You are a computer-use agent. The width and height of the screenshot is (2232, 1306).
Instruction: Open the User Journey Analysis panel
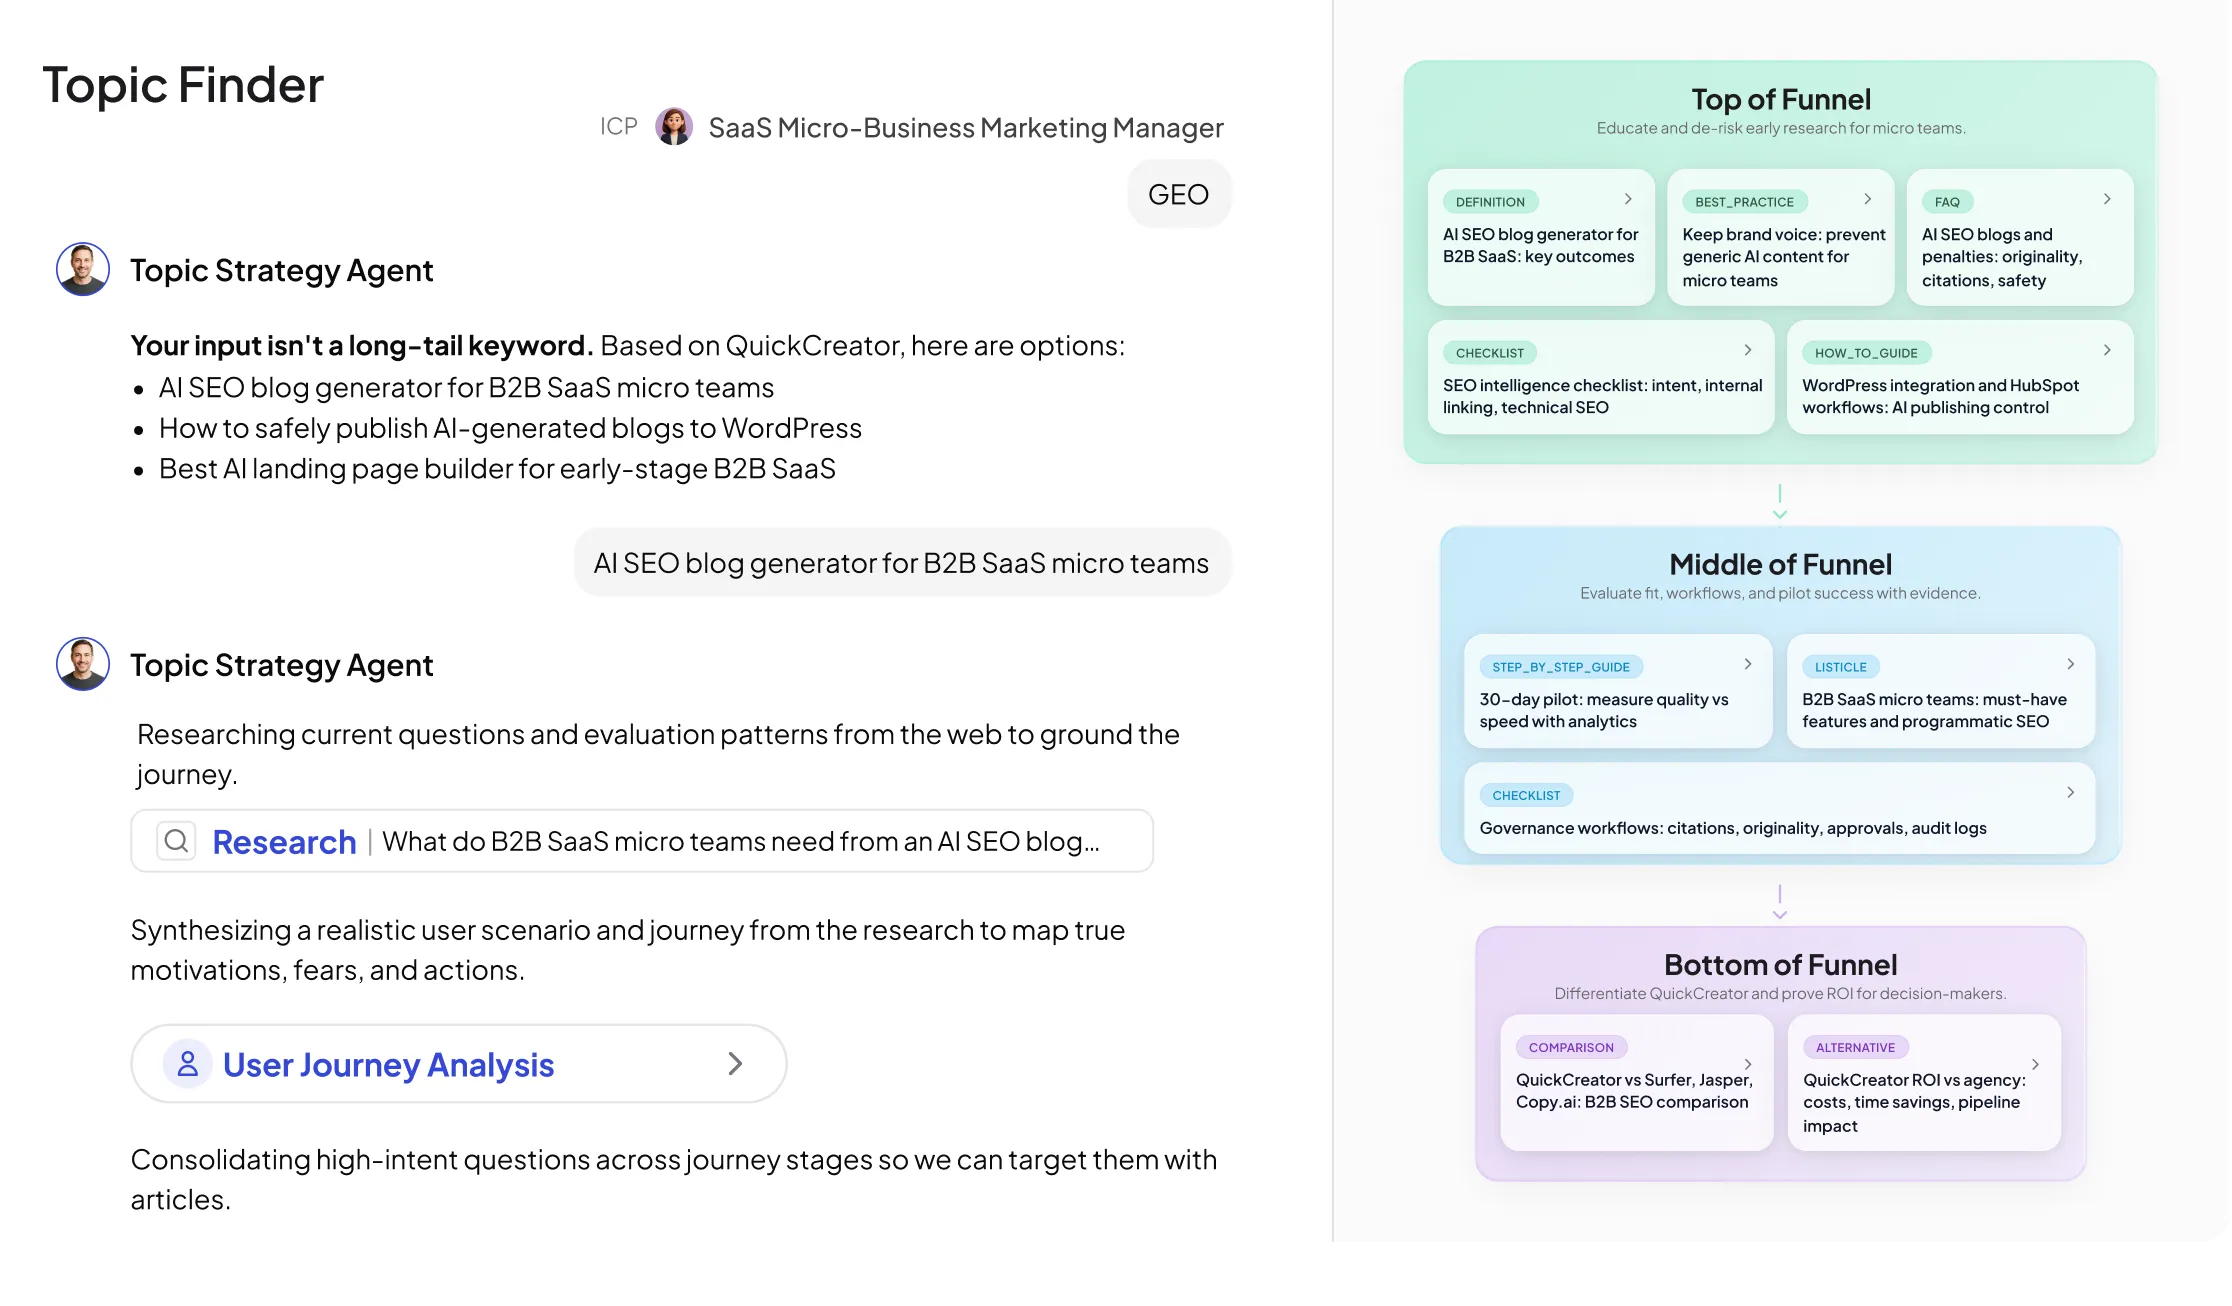tap(458, 1064)
